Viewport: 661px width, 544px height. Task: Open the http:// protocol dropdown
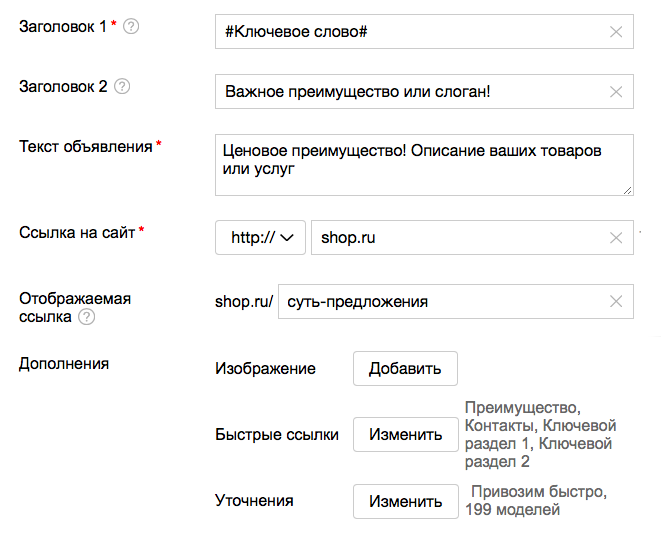pos(260,237)
